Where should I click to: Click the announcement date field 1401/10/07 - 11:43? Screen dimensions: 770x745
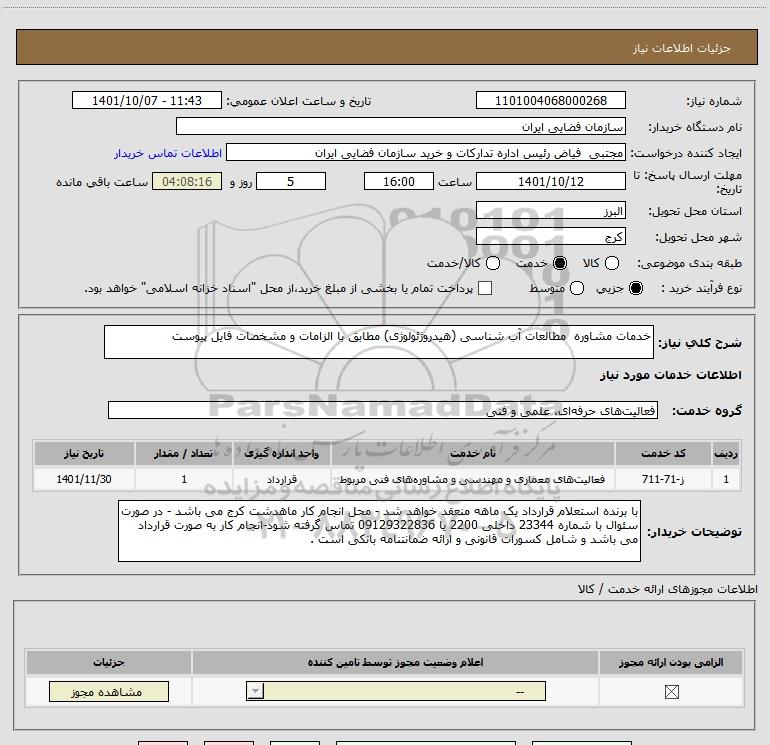[x=147, y=100]
